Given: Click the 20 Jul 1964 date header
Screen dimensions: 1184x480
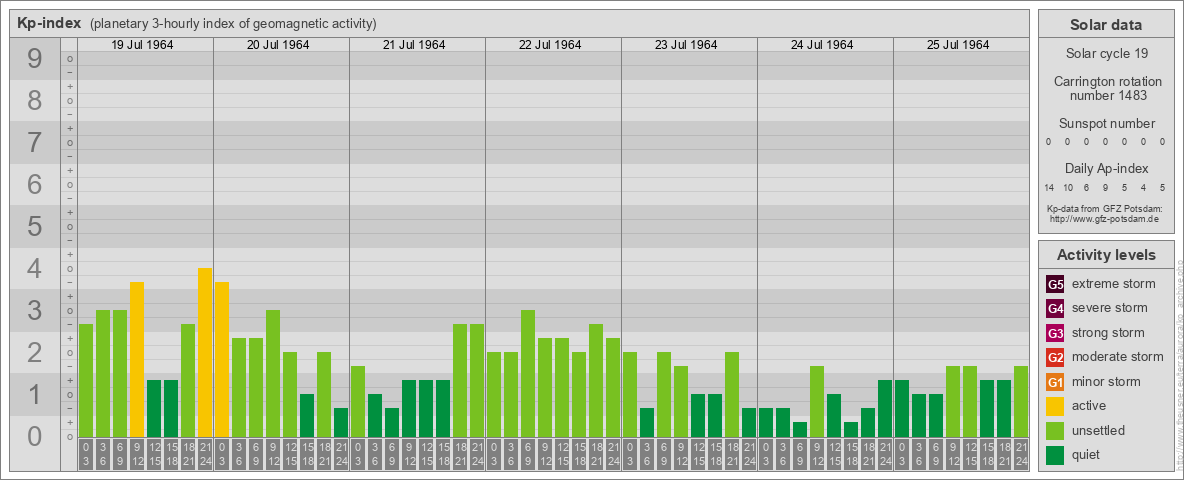Looking at the screenshot, I should tap(278, 45).
